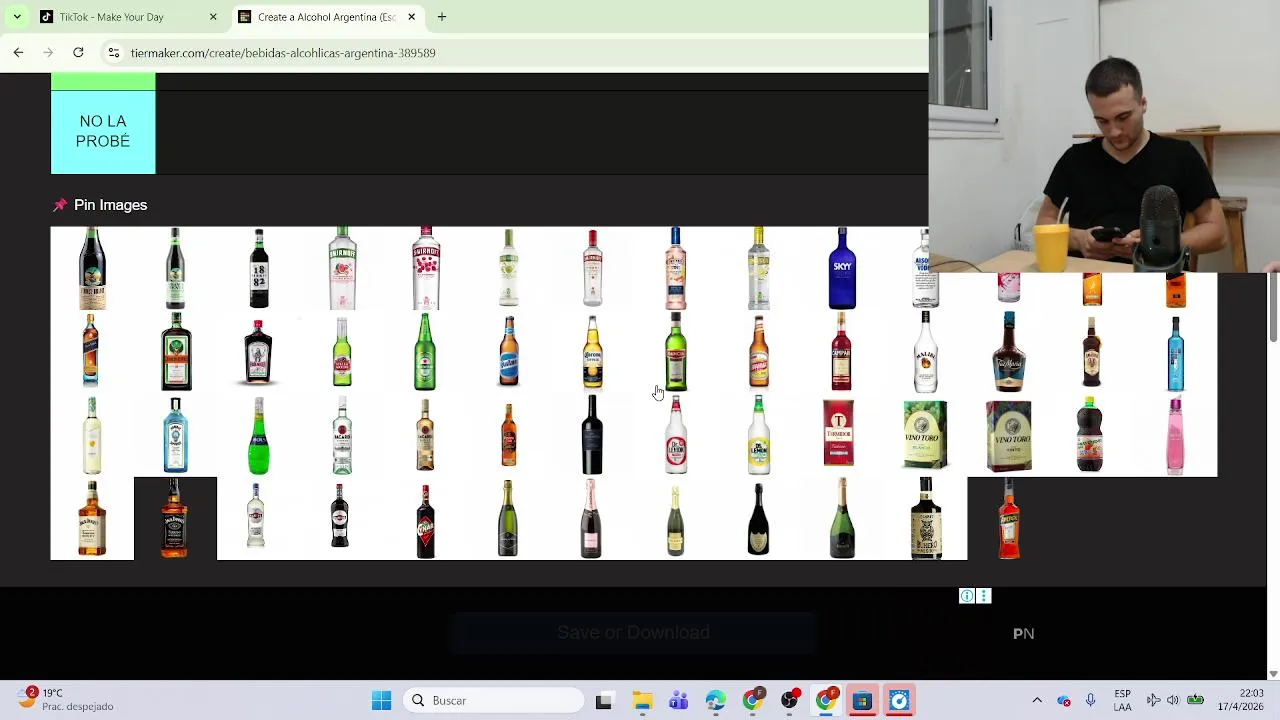Screen dimensions: 1280x720
Task: Open site information icon beside the URL
Action: (114, 52)
